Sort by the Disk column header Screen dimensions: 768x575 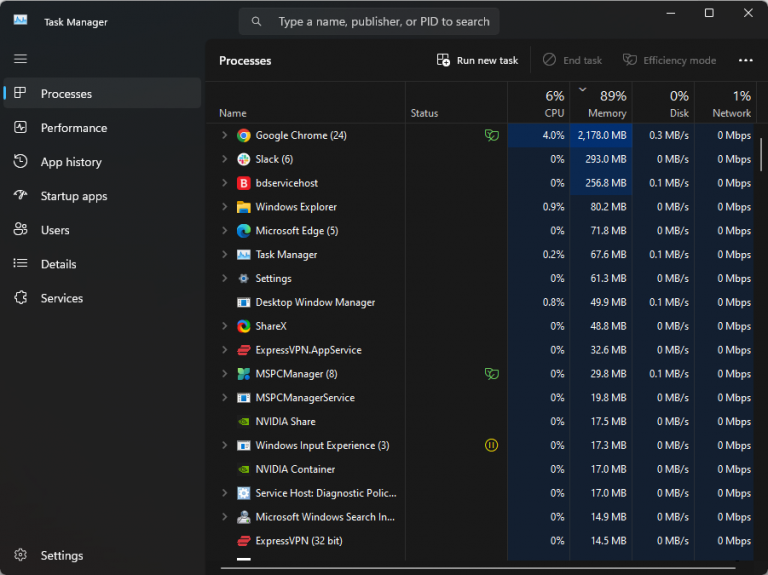pos(664,103)
